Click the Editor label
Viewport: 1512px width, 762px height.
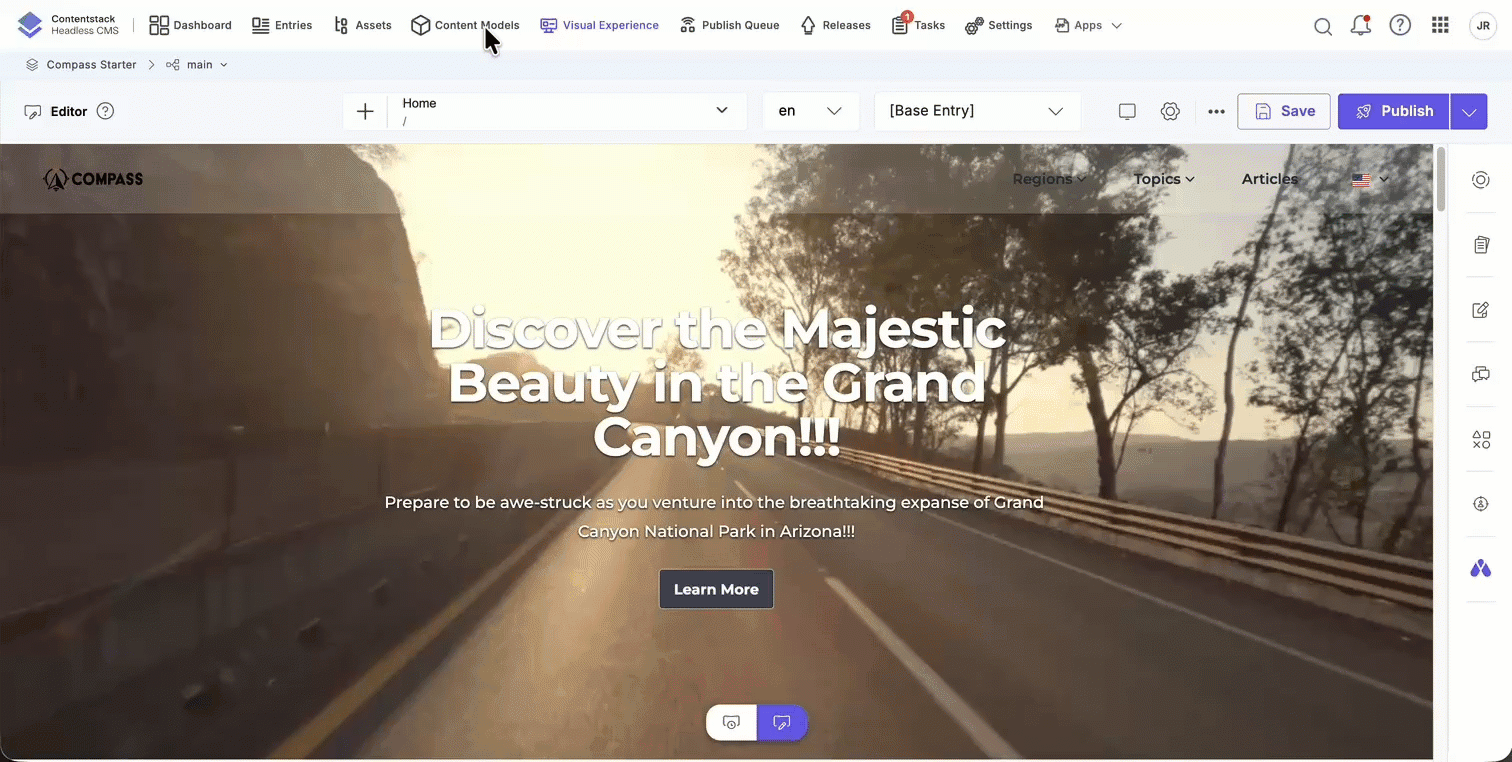69,112
